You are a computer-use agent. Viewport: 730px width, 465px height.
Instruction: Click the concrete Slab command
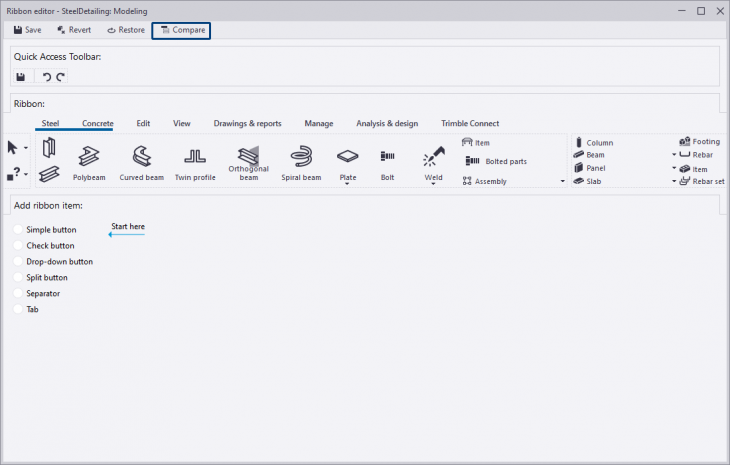[588, 181]
